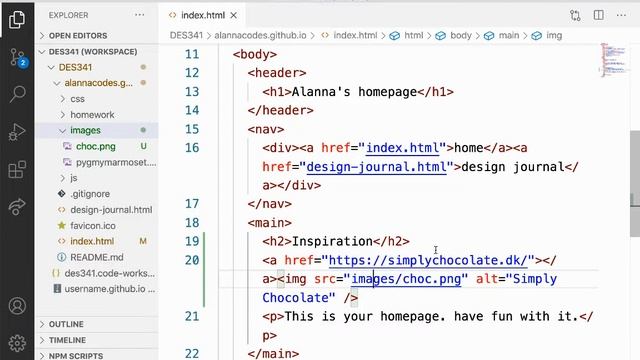The image size is (640, 360).
Task: Click the code minimap preview
Action: (x=613, y=60)
